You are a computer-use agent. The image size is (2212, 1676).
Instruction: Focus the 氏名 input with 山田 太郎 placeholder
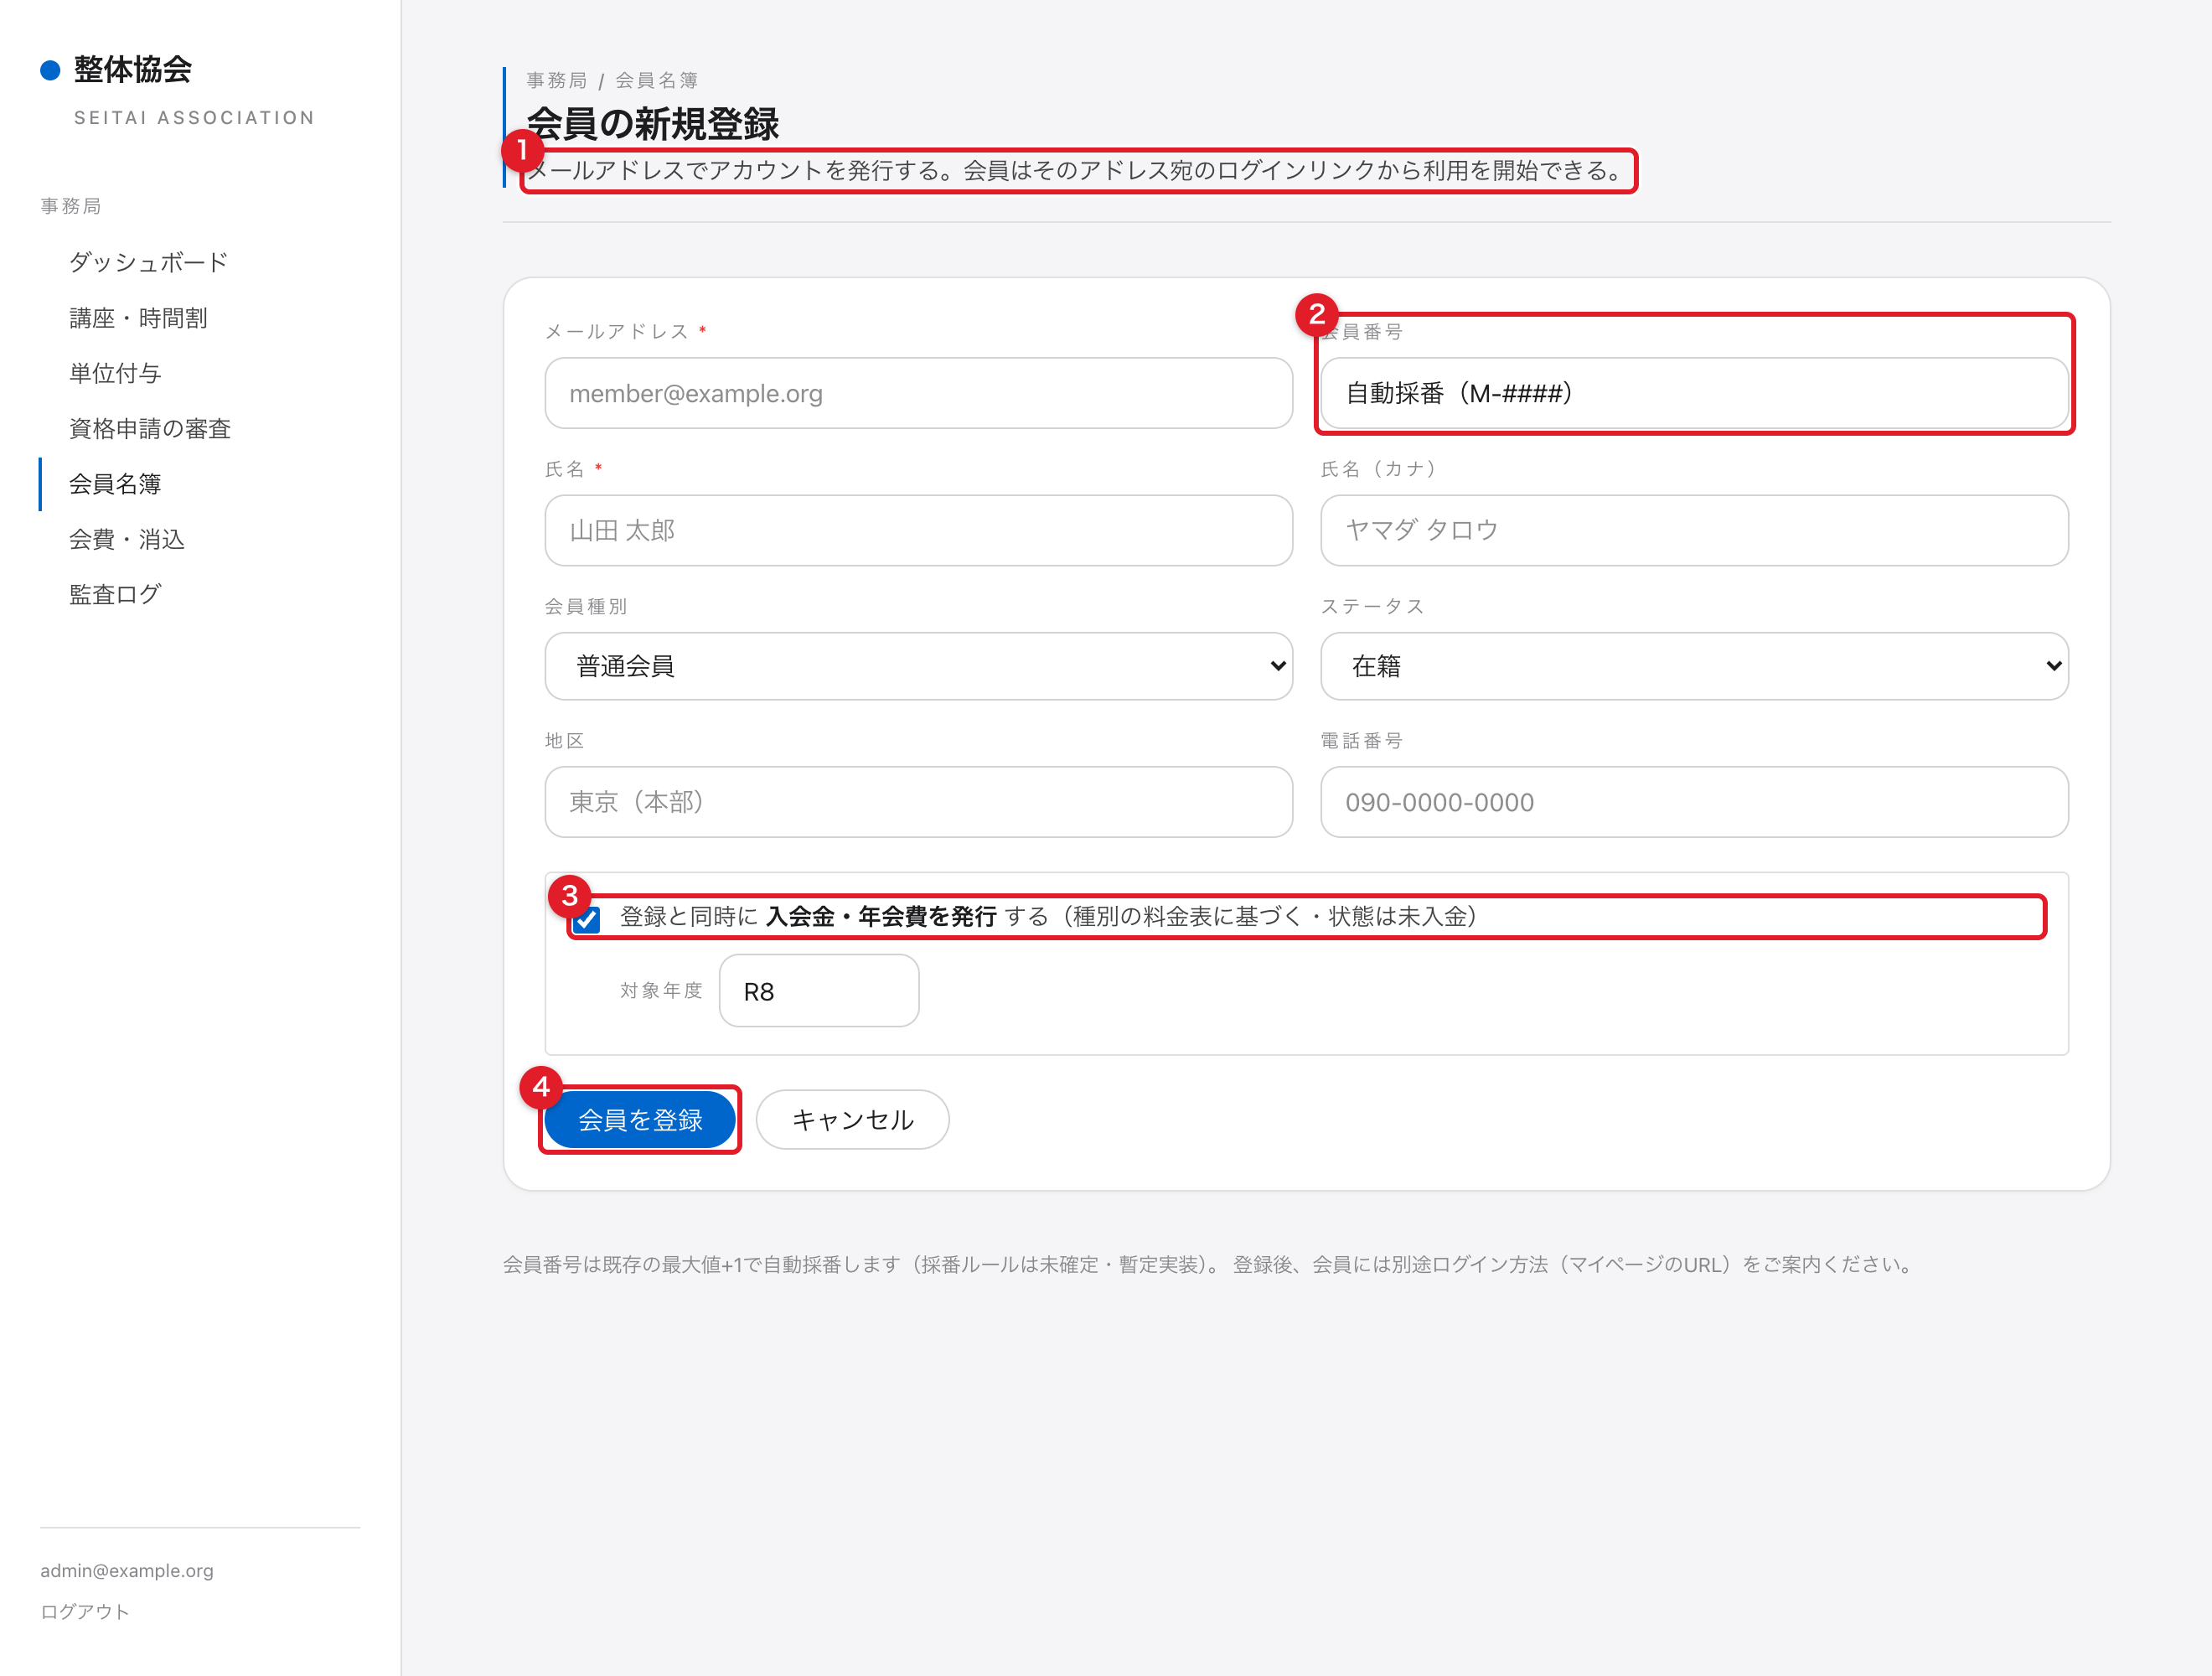pos(918,530)
